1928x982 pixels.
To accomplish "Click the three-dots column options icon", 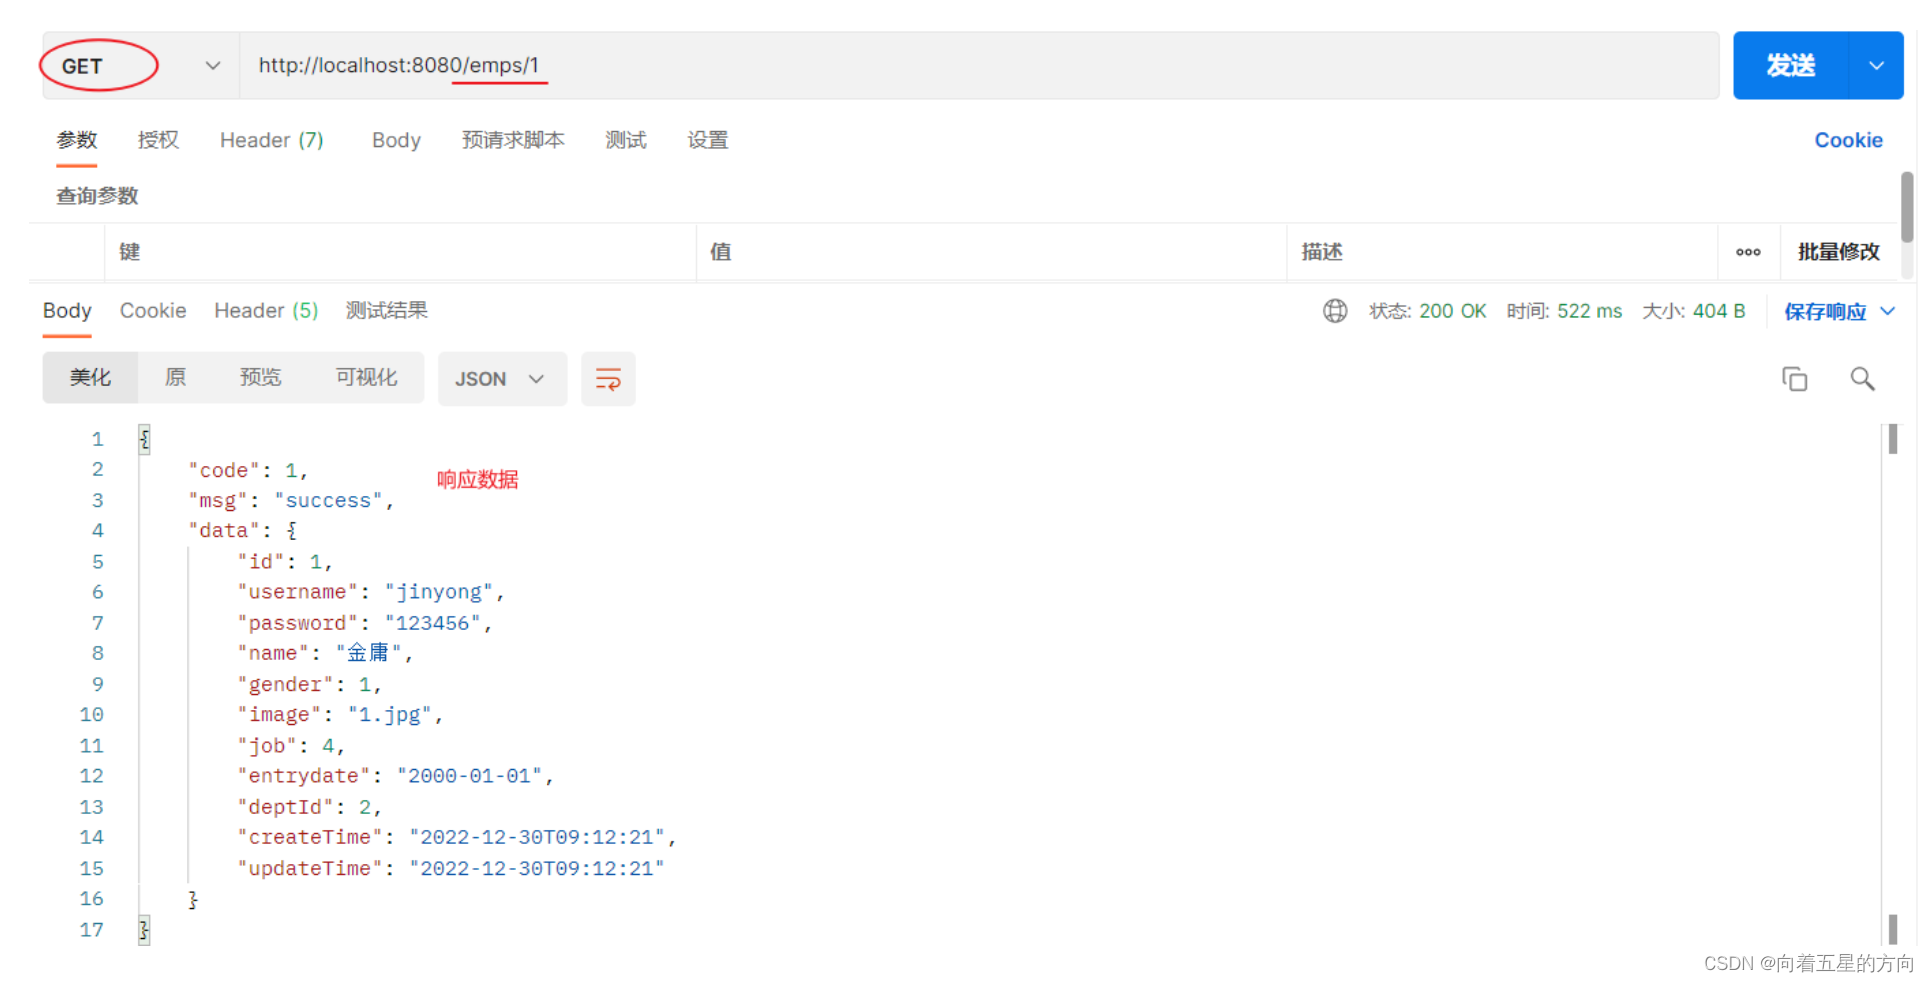I will (1748, 252).
